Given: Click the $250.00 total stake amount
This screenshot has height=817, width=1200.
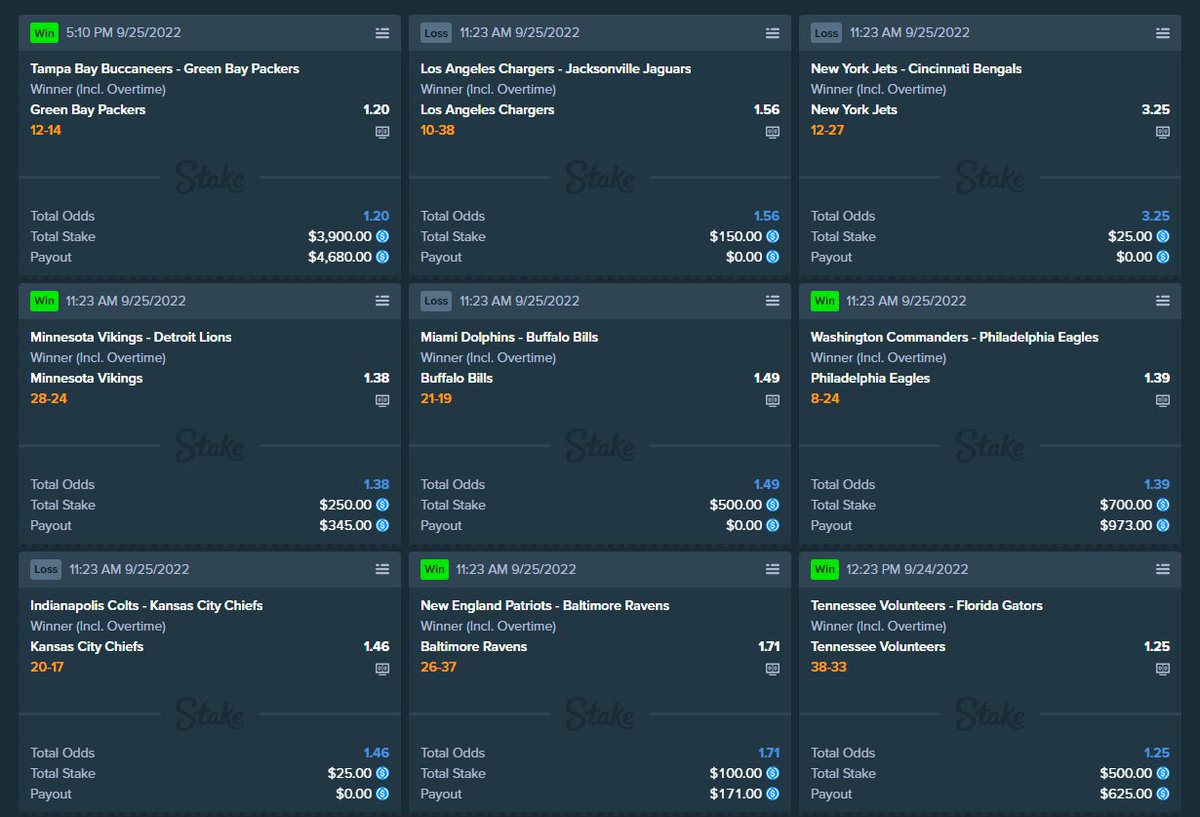Looking at the screenshot, I should coord(345,505).
